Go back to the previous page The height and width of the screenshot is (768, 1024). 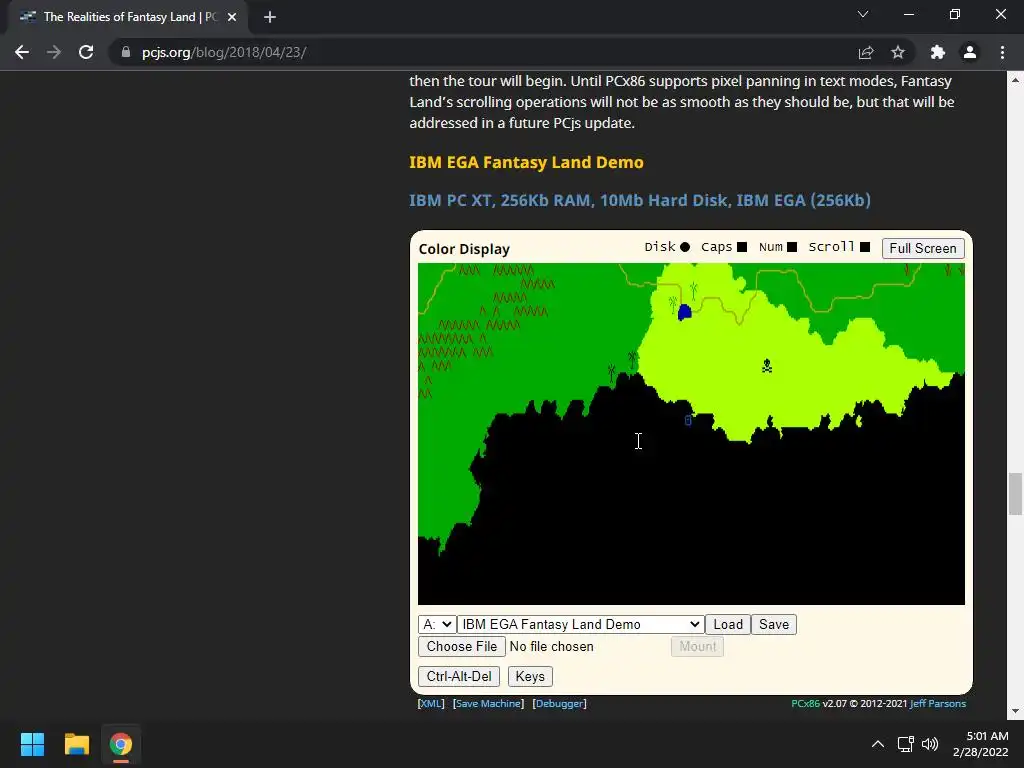[22, 52]
